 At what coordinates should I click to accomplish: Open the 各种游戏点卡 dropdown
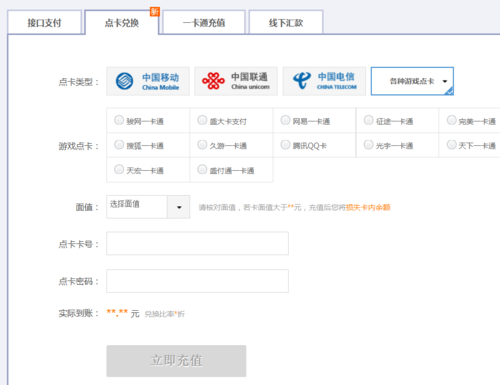pos(412,81)
